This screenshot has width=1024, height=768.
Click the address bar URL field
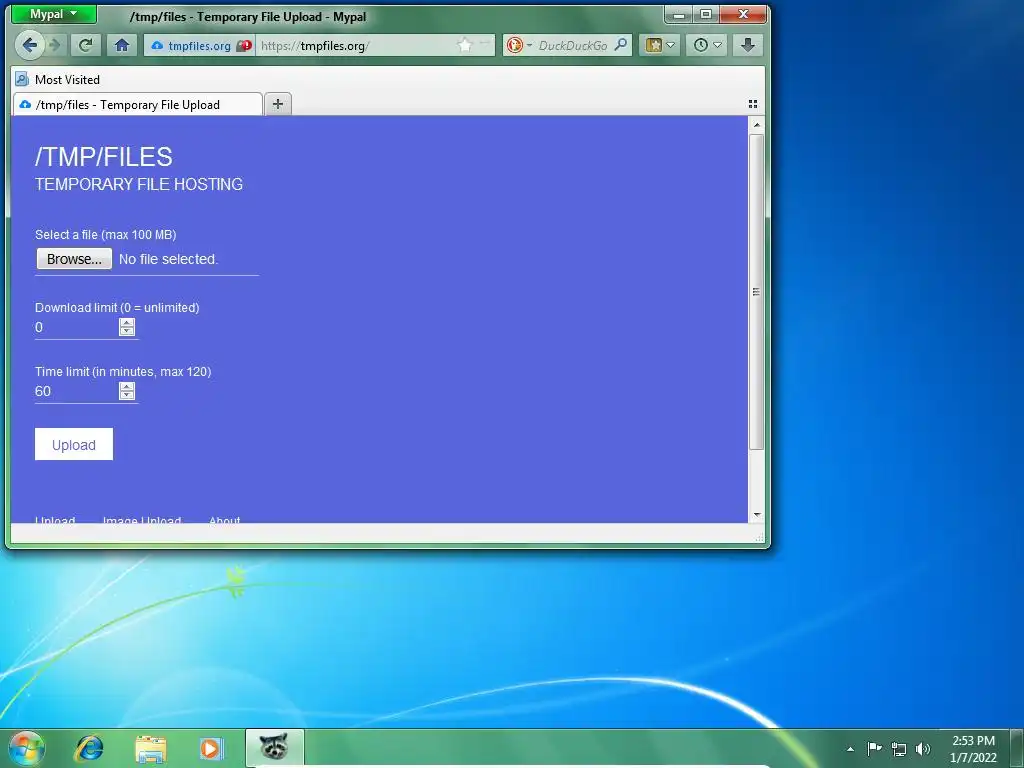point(356,46)
